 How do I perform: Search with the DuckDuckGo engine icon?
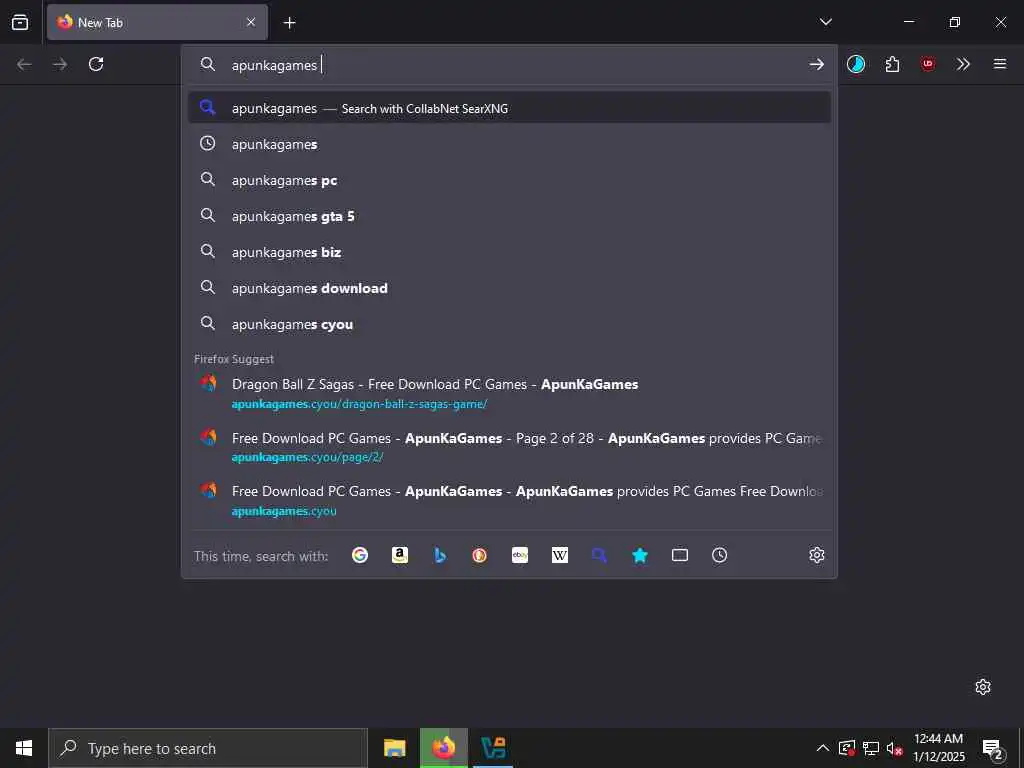(x=479, y=555)
